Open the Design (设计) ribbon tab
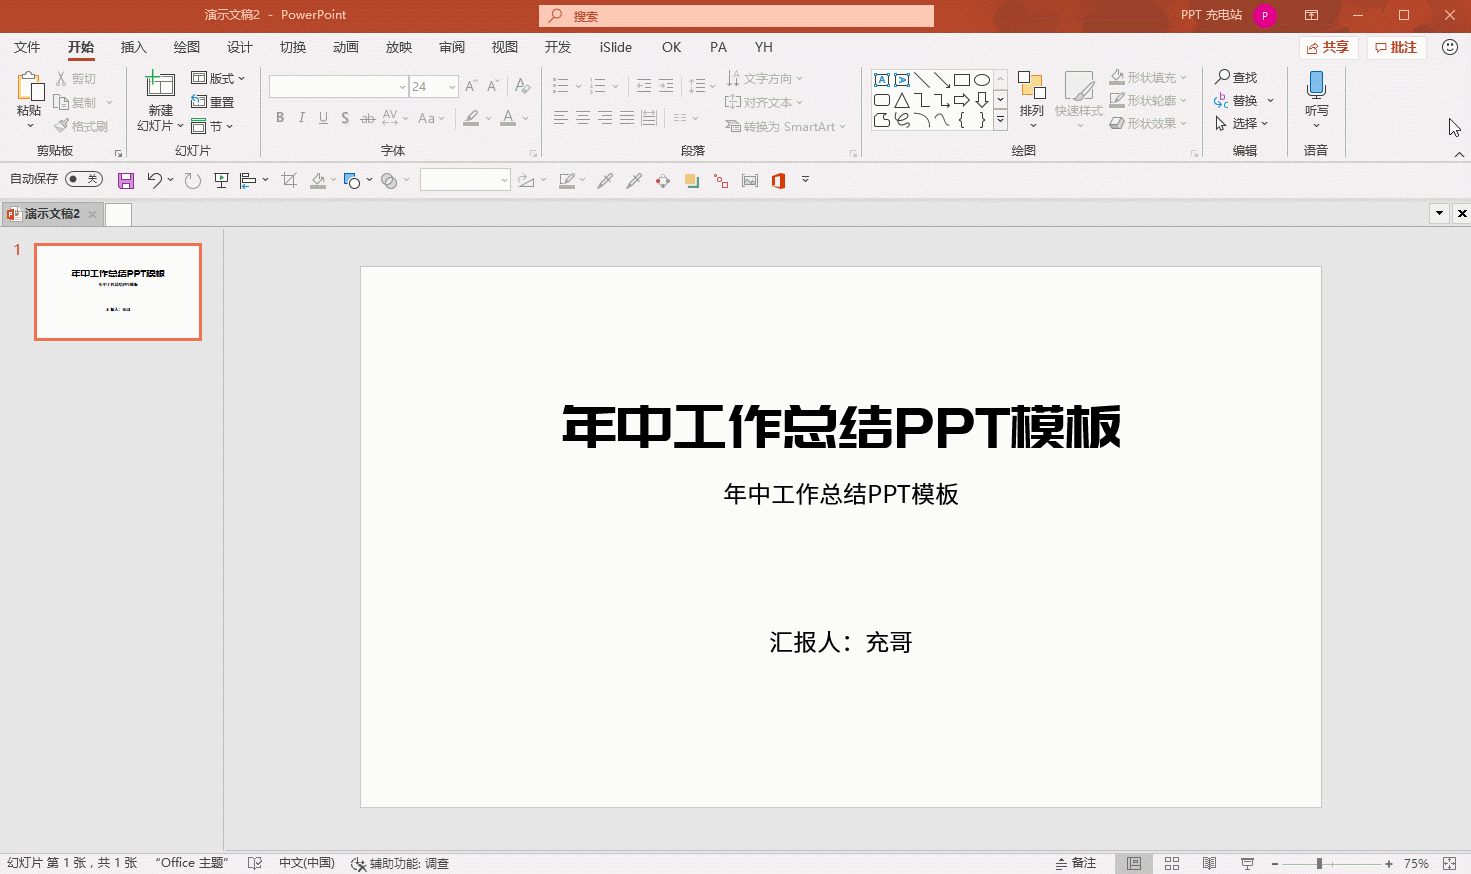 click(x=239, y=47)
